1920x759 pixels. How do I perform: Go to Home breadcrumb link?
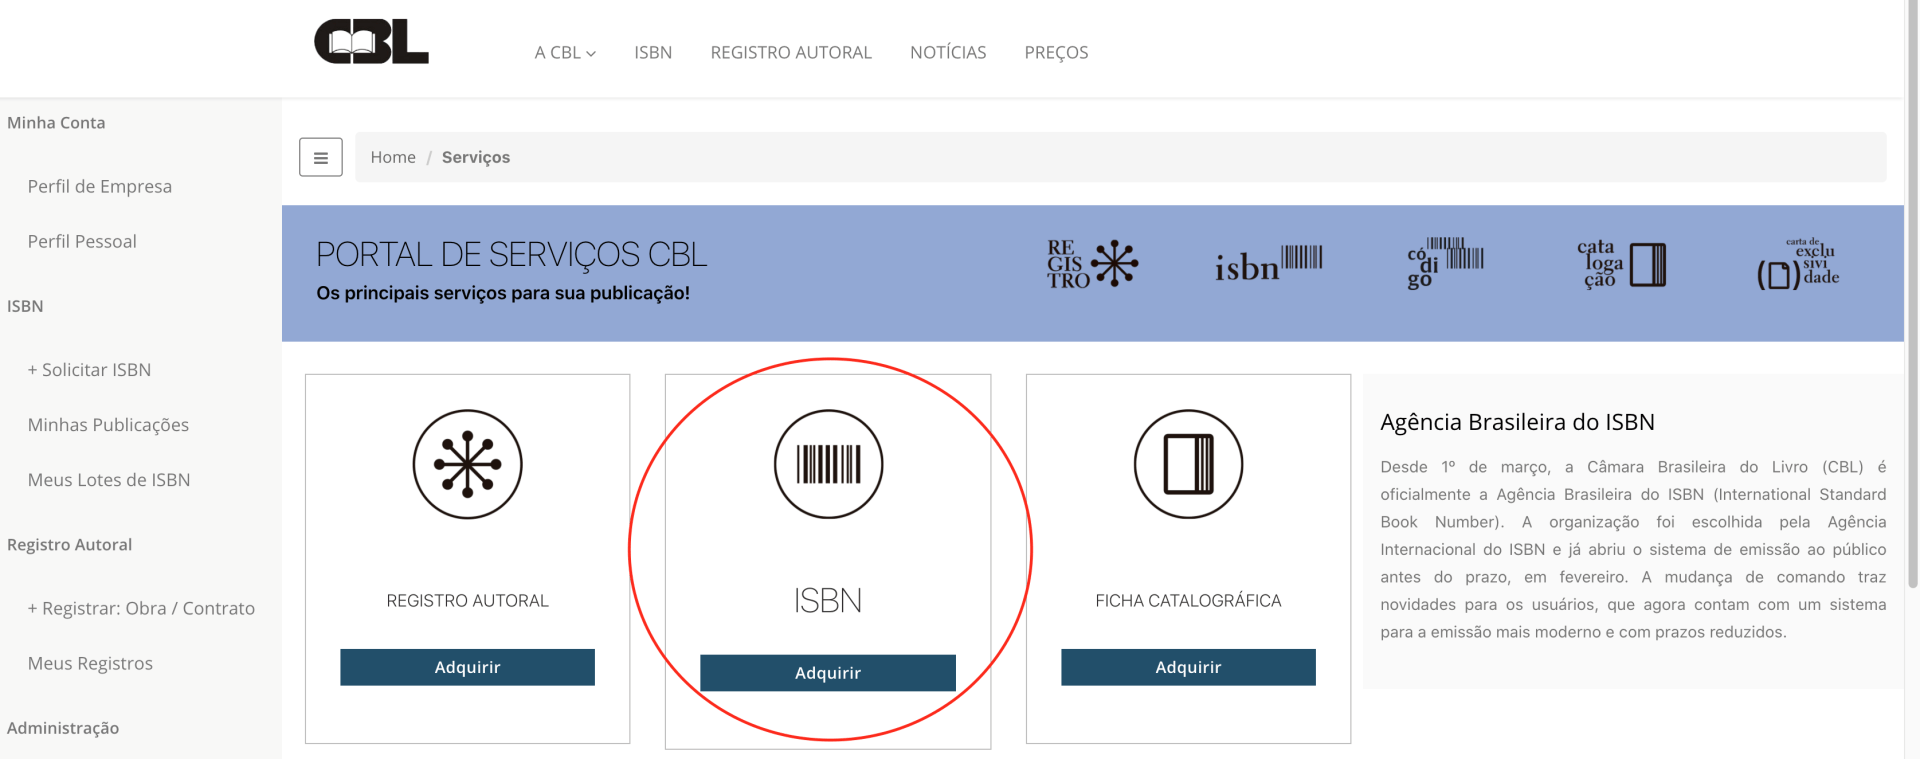click(393, 157)
